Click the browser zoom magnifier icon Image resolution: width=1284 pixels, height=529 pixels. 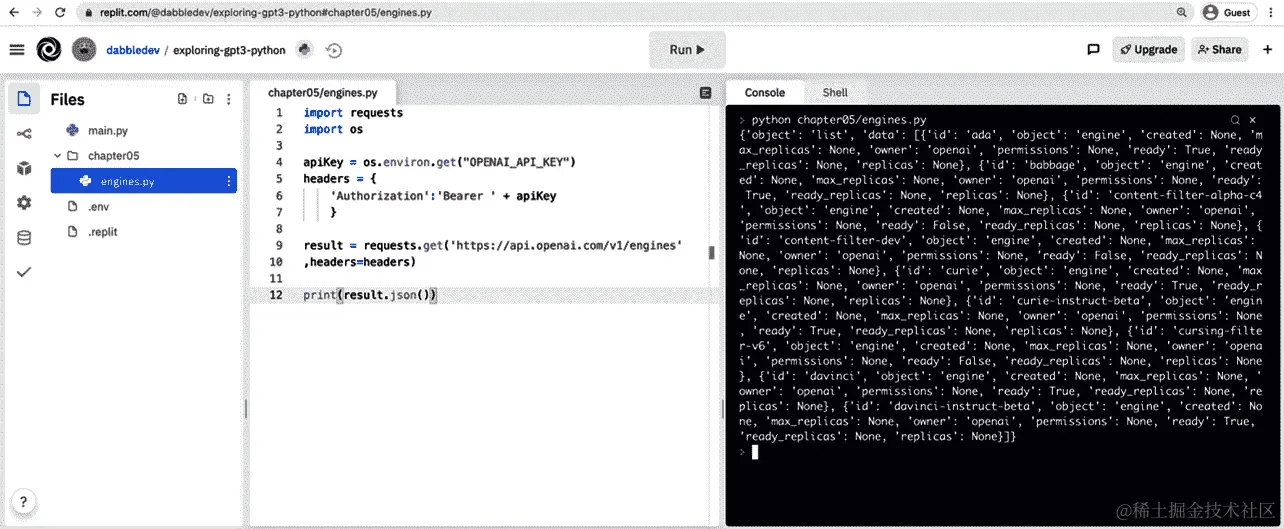coord(1182,12)
